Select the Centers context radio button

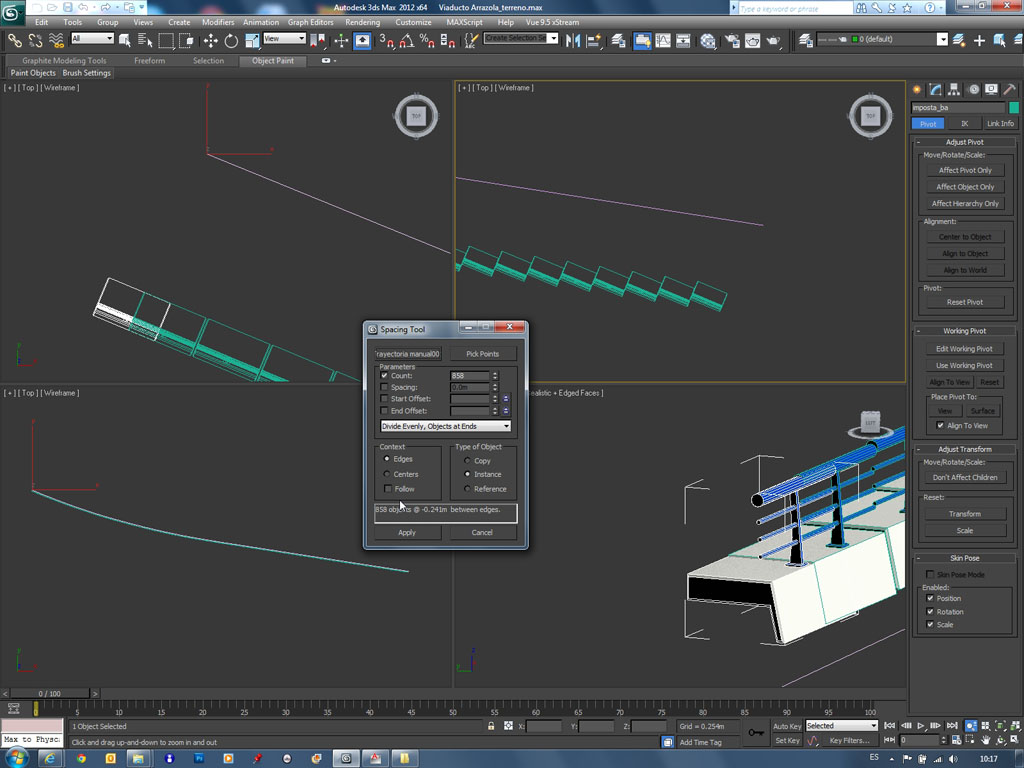tap(387, 474)
